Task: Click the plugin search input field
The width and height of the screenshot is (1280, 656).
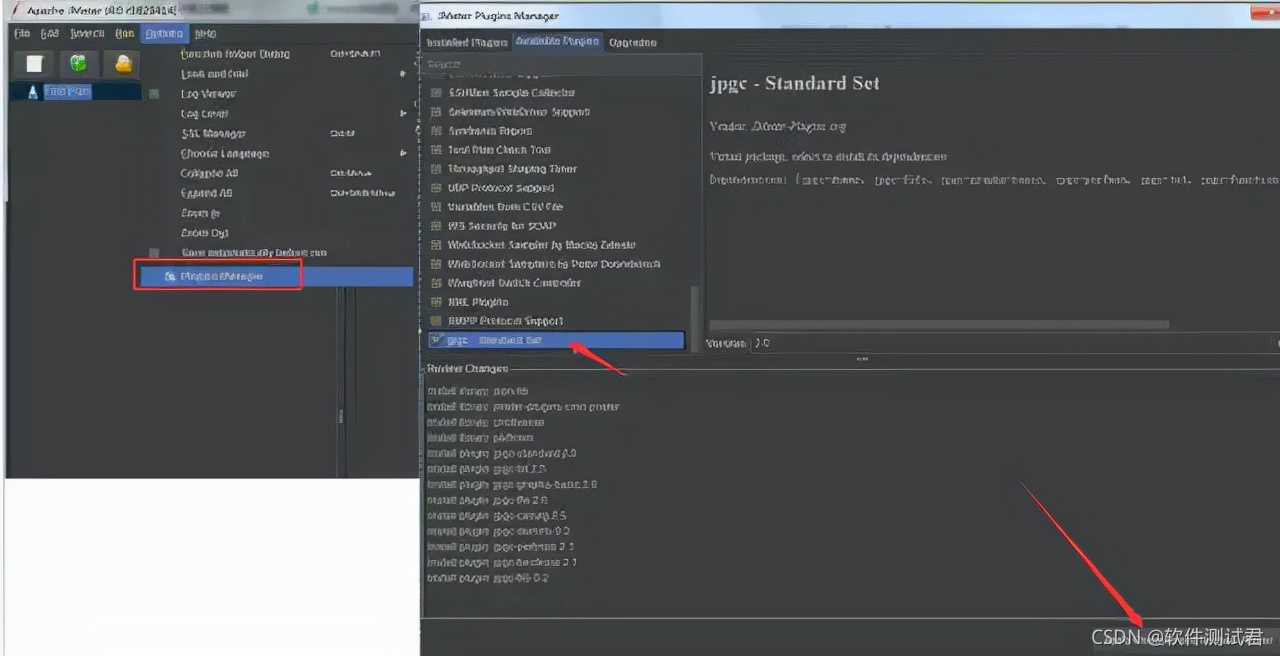Action: tap(561, 64)
